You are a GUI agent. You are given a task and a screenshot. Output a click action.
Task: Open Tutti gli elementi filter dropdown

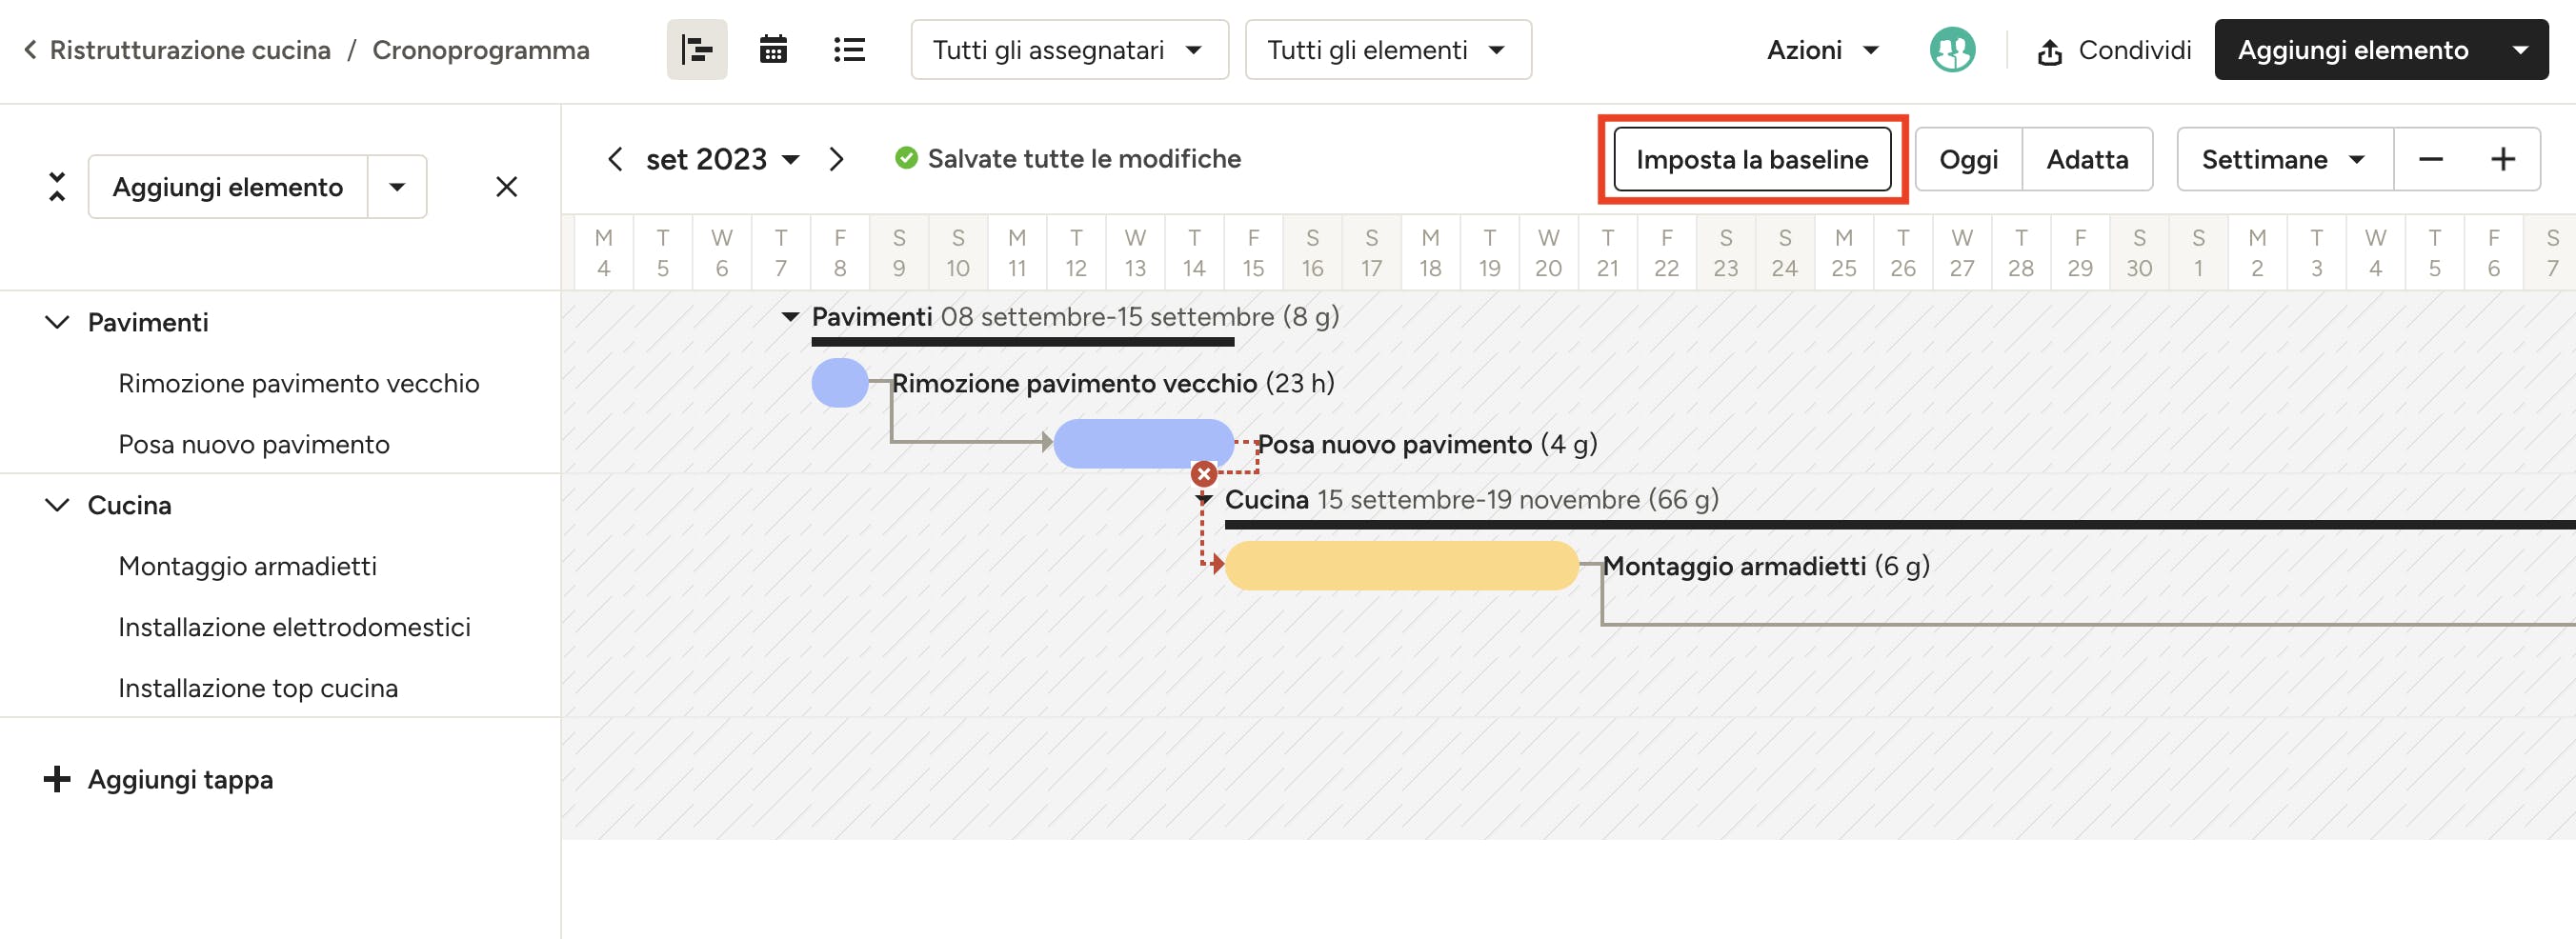(1387, 49)
